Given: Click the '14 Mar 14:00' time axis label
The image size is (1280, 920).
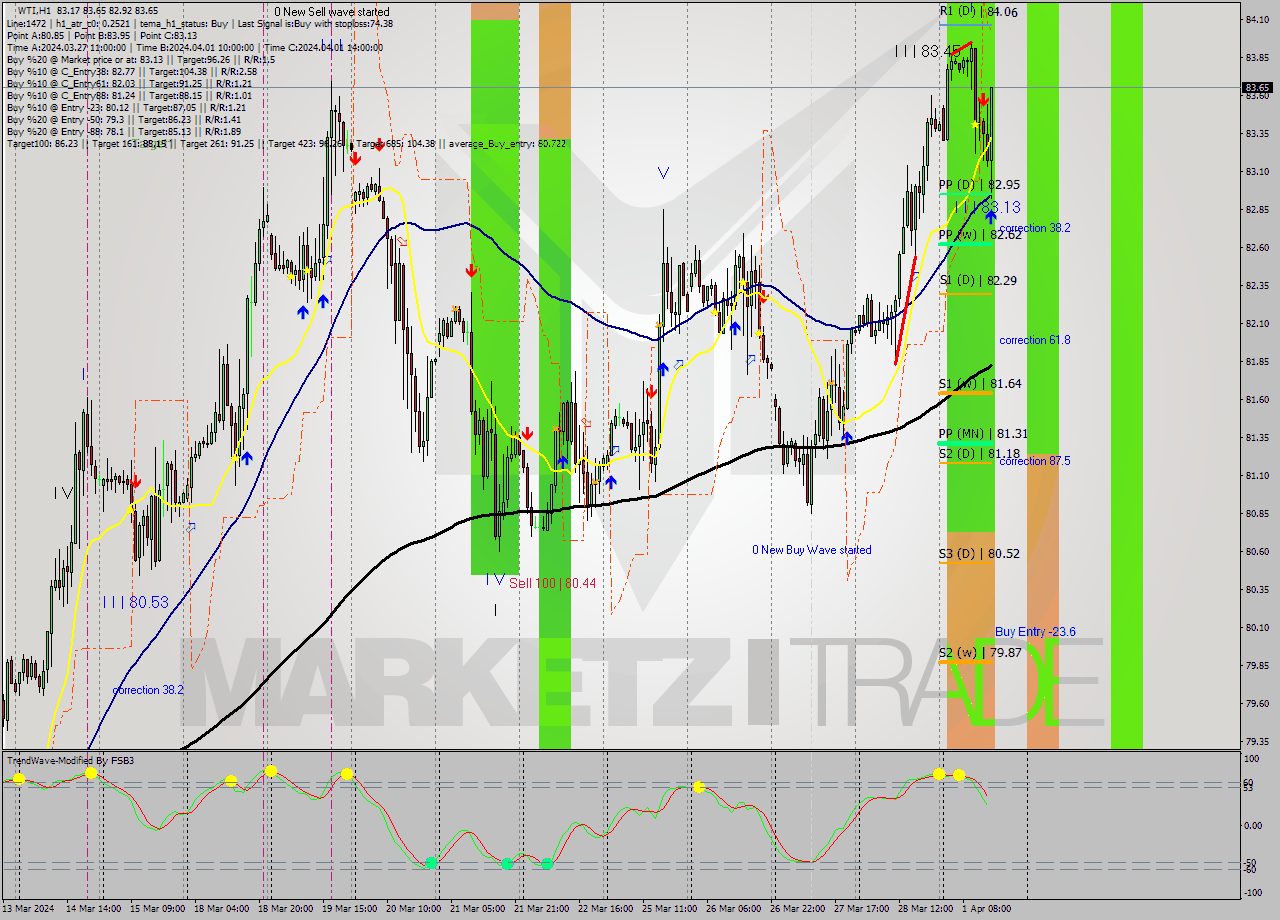Looking at the screenshot, I should (x=95, y=909).
